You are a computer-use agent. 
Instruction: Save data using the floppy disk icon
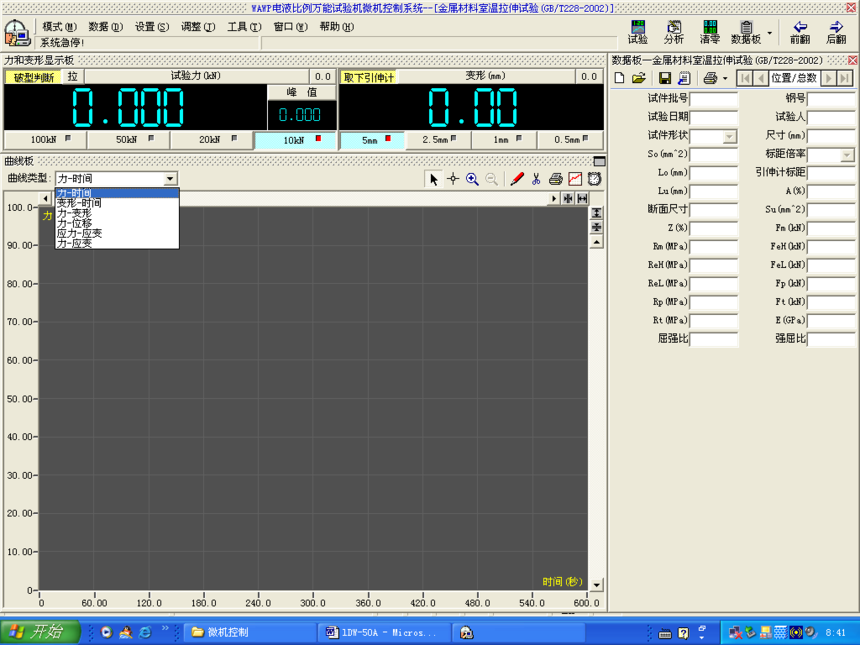click(x=665, y=78)
